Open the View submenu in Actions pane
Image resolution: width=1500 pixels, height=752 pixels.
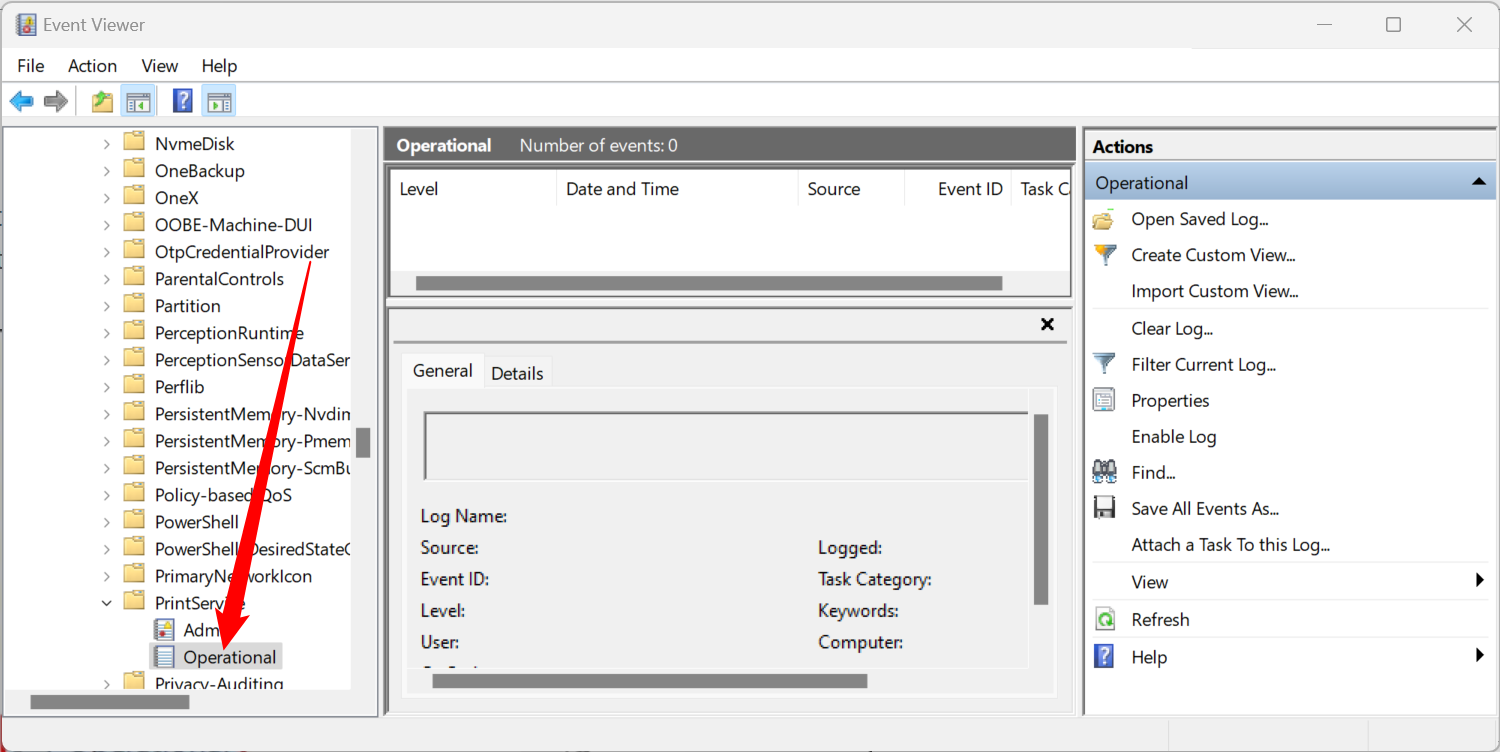[1150, 582]
